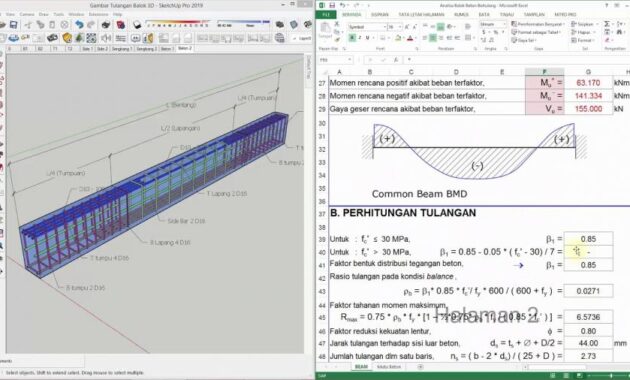The image size is (630, 380).
Task: Click the checkered pattern icon in SketchUp toolbar
Action: tap(92, 38)
